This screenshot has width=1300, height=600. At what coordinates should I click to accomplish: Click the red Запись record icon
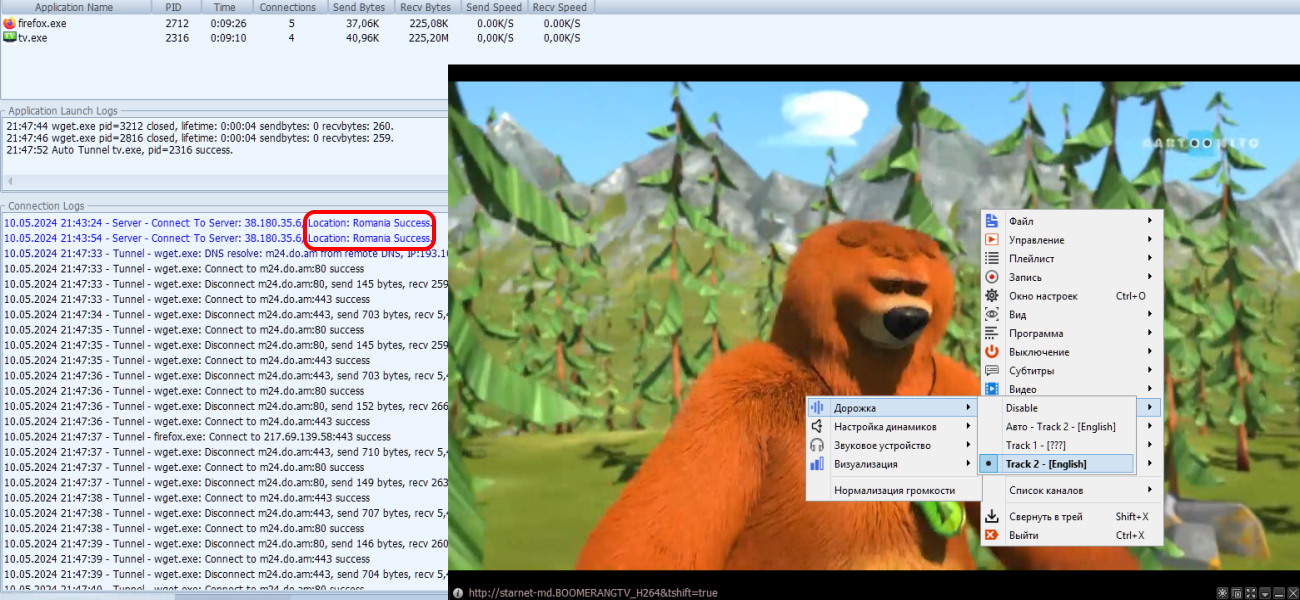(x=992, y=277)
